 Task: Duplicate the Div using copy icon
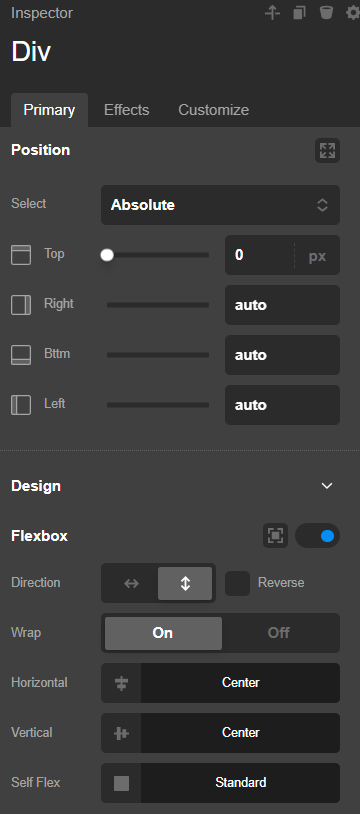[299, 12]
